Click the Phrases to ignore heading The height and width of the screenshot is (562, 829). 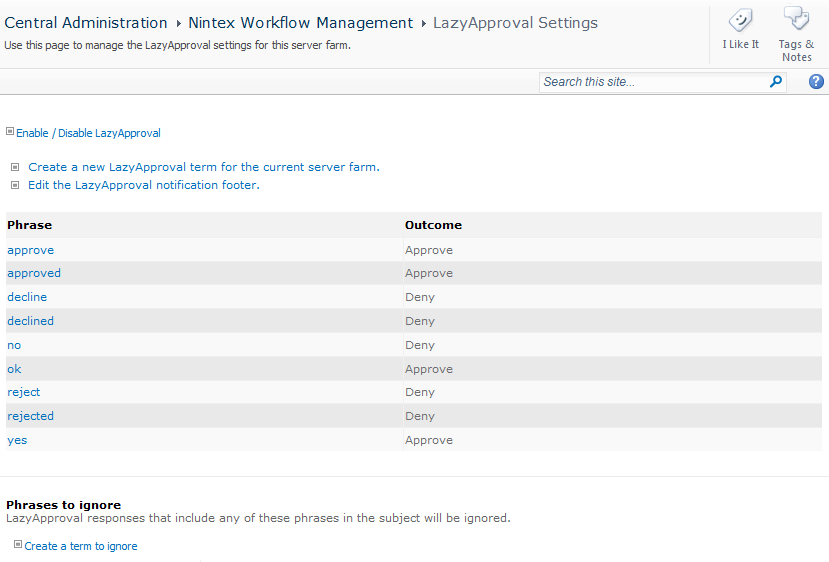click(x=63, y=505)
